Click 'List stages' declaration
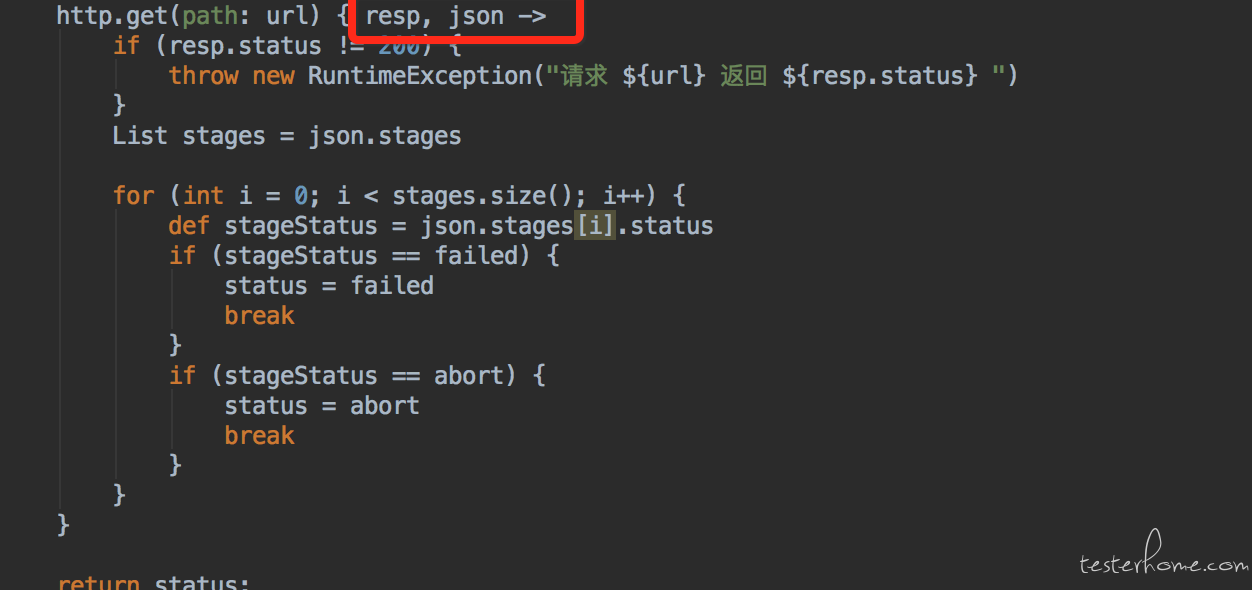The width and height of the screenshot is (1252, 590). [x=189, y=136]
